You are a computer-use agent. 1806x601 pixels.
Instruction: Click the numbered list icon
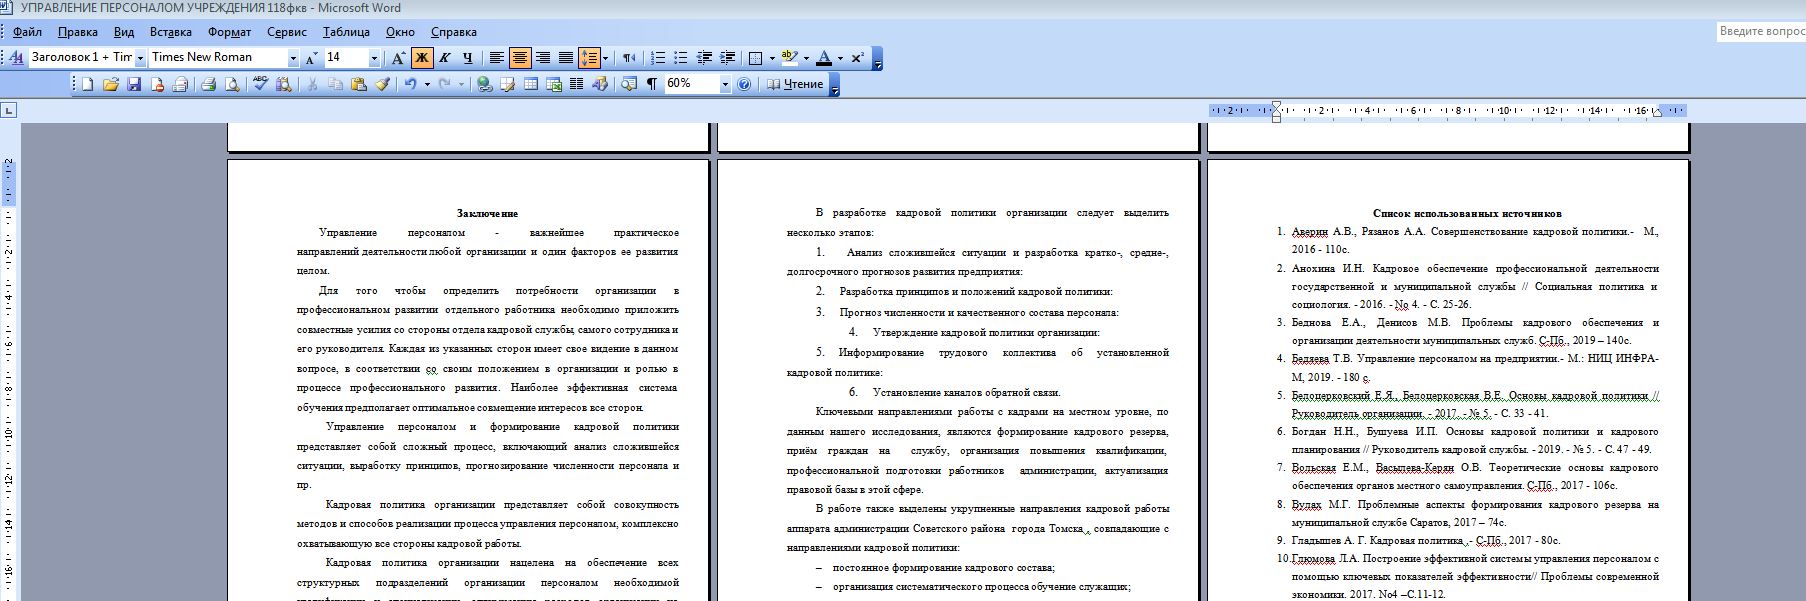pos(657,58)
